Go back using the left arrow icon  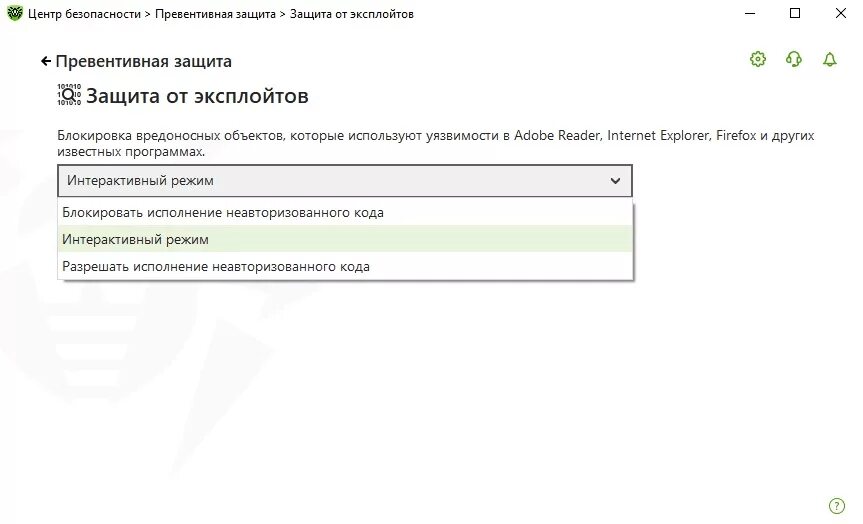click(x=46, y=61)
